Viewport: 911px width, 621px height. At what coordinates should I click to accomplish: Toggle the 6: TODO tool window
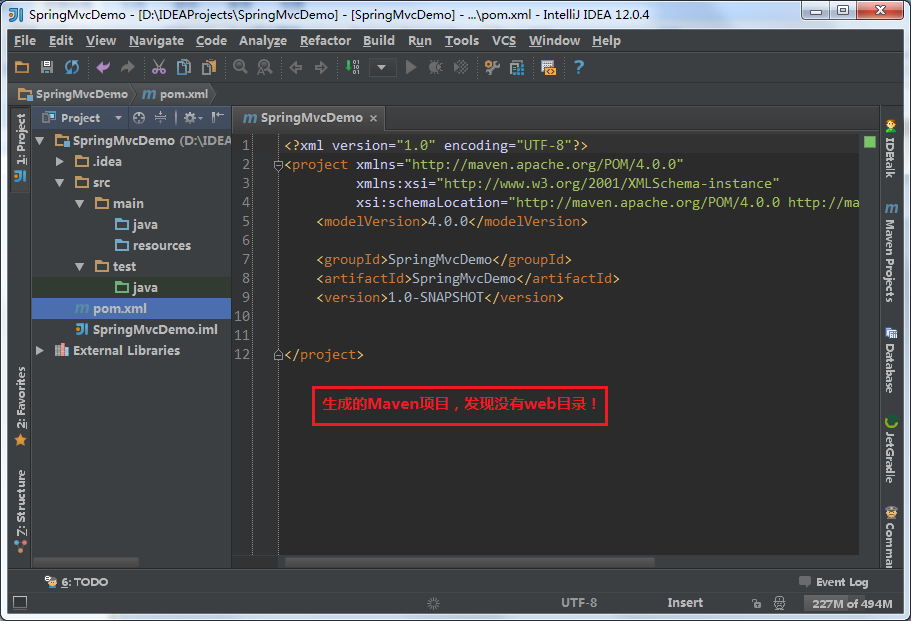pyautogui.click(x=77, y=581)
